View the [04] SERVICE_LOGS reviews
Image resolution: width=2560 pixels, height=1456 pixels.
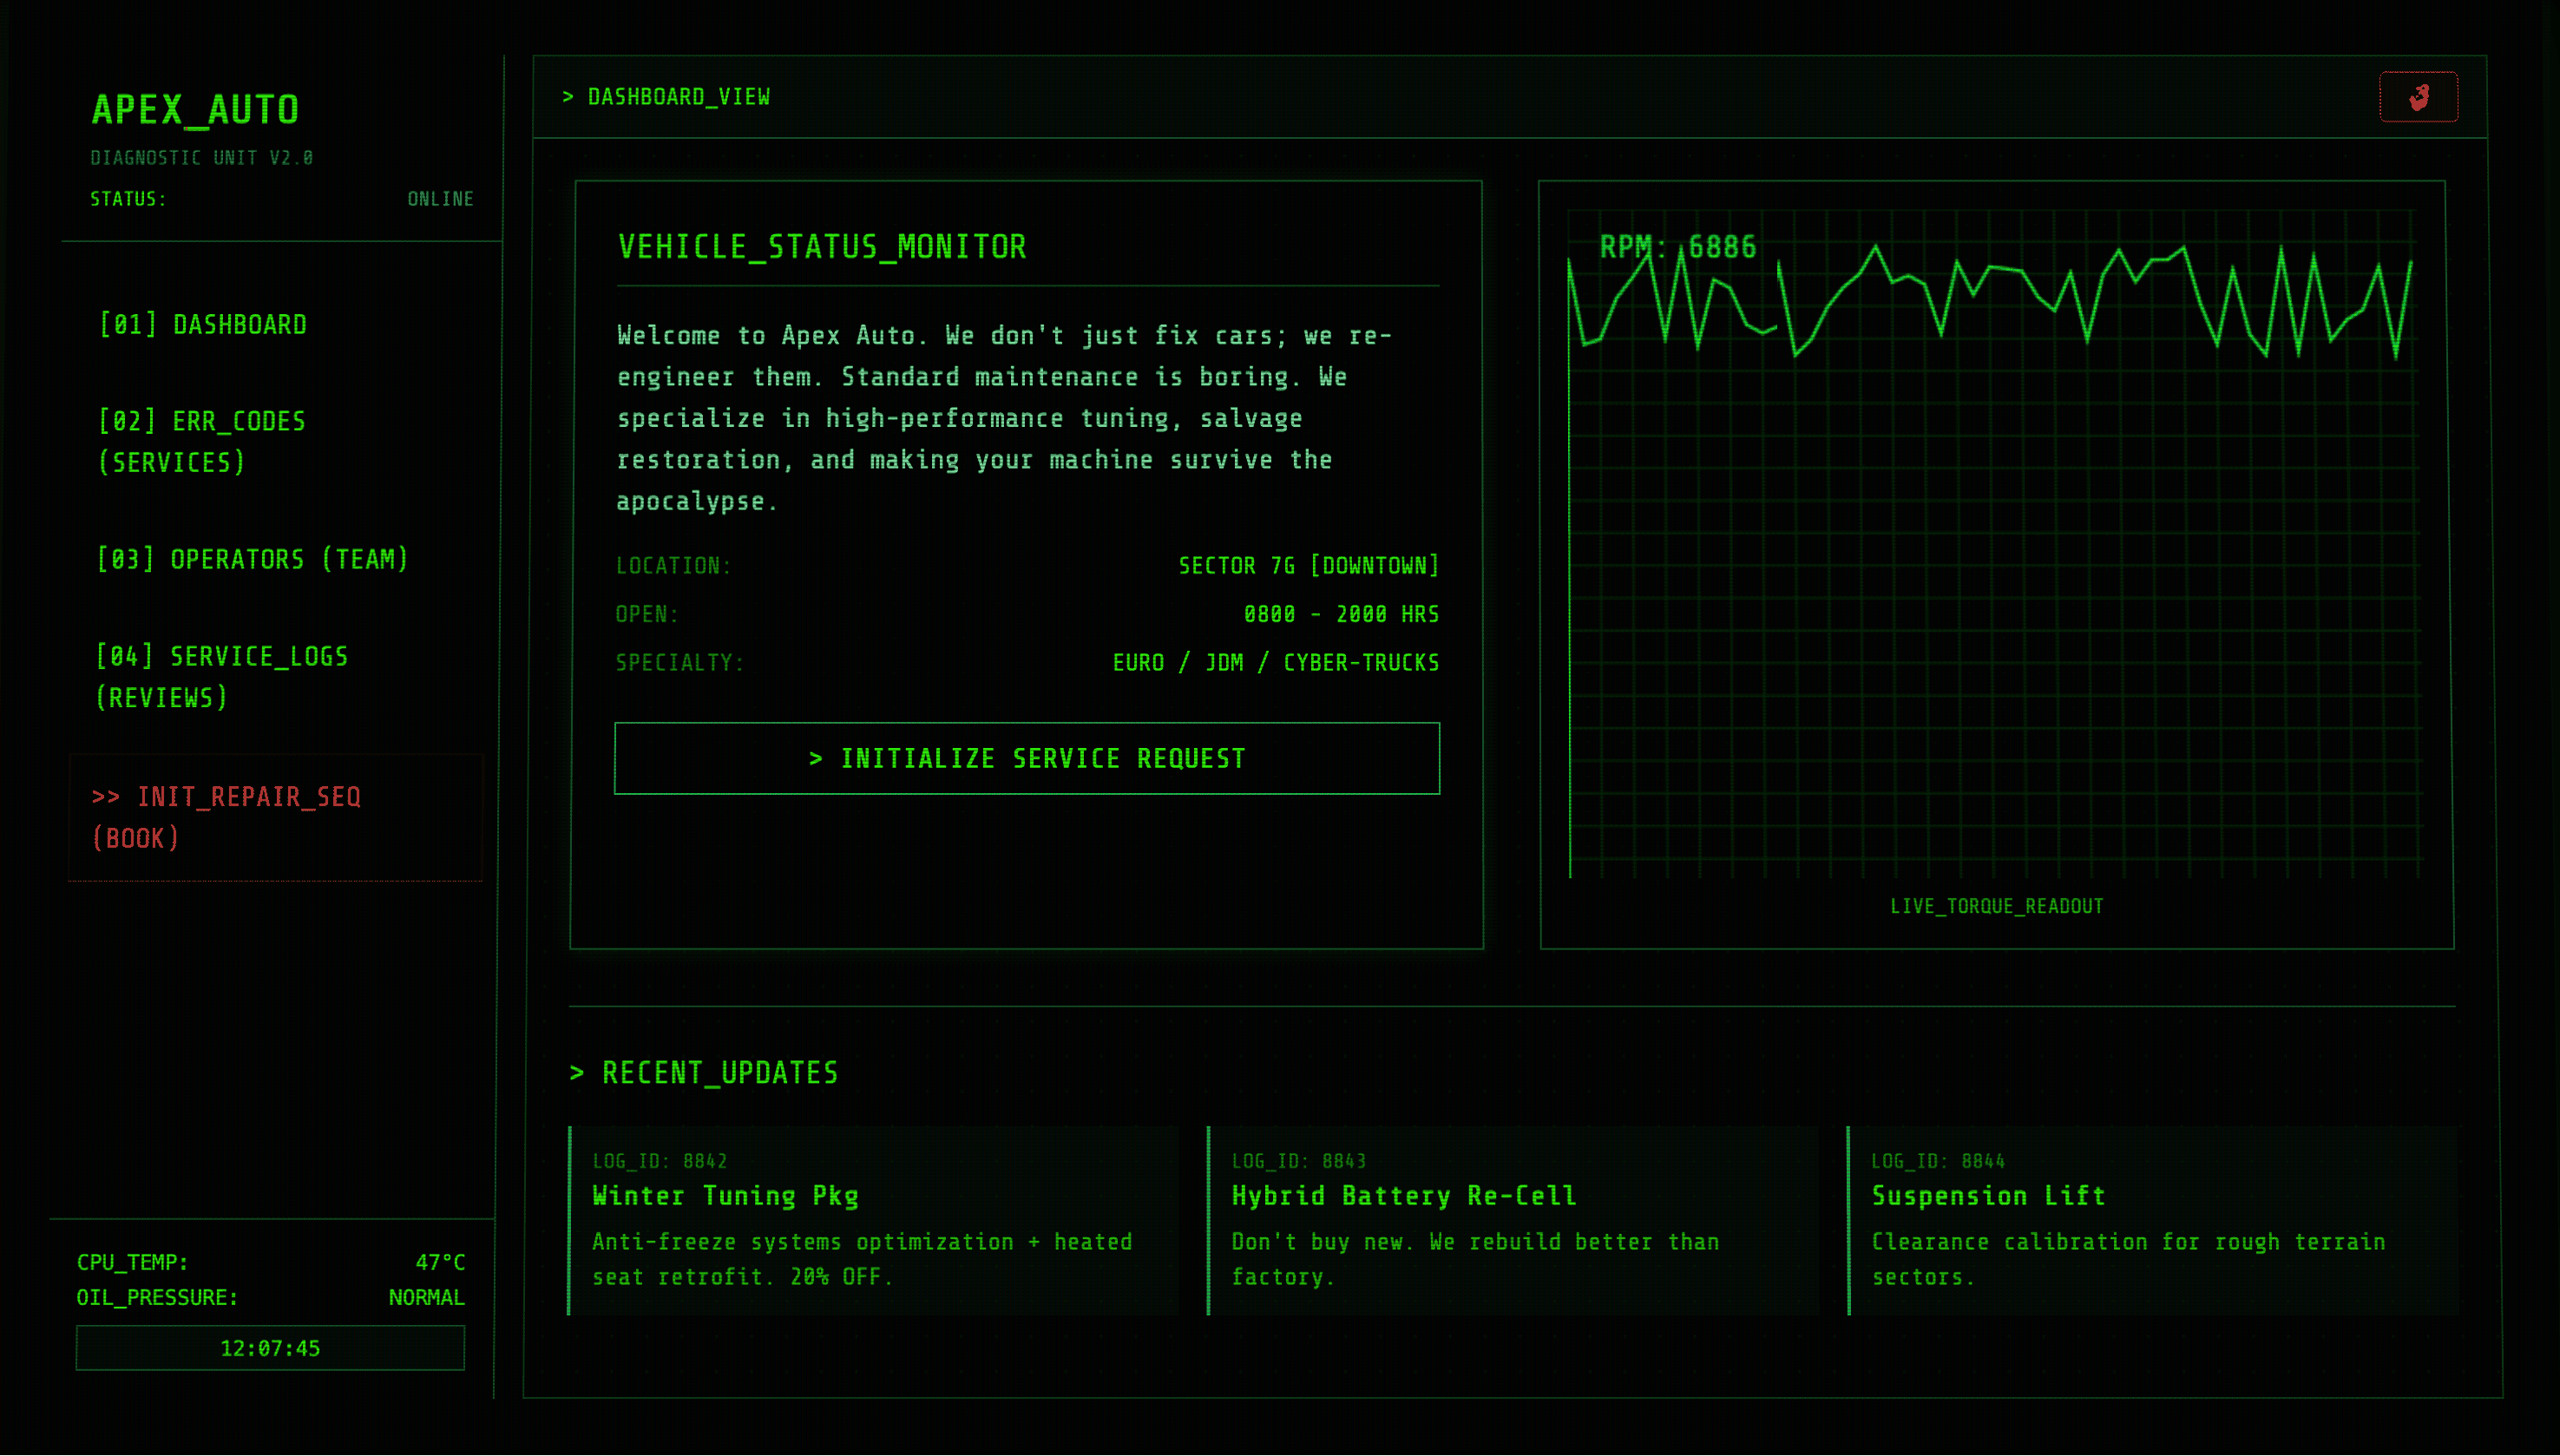(x=221, y=676)
